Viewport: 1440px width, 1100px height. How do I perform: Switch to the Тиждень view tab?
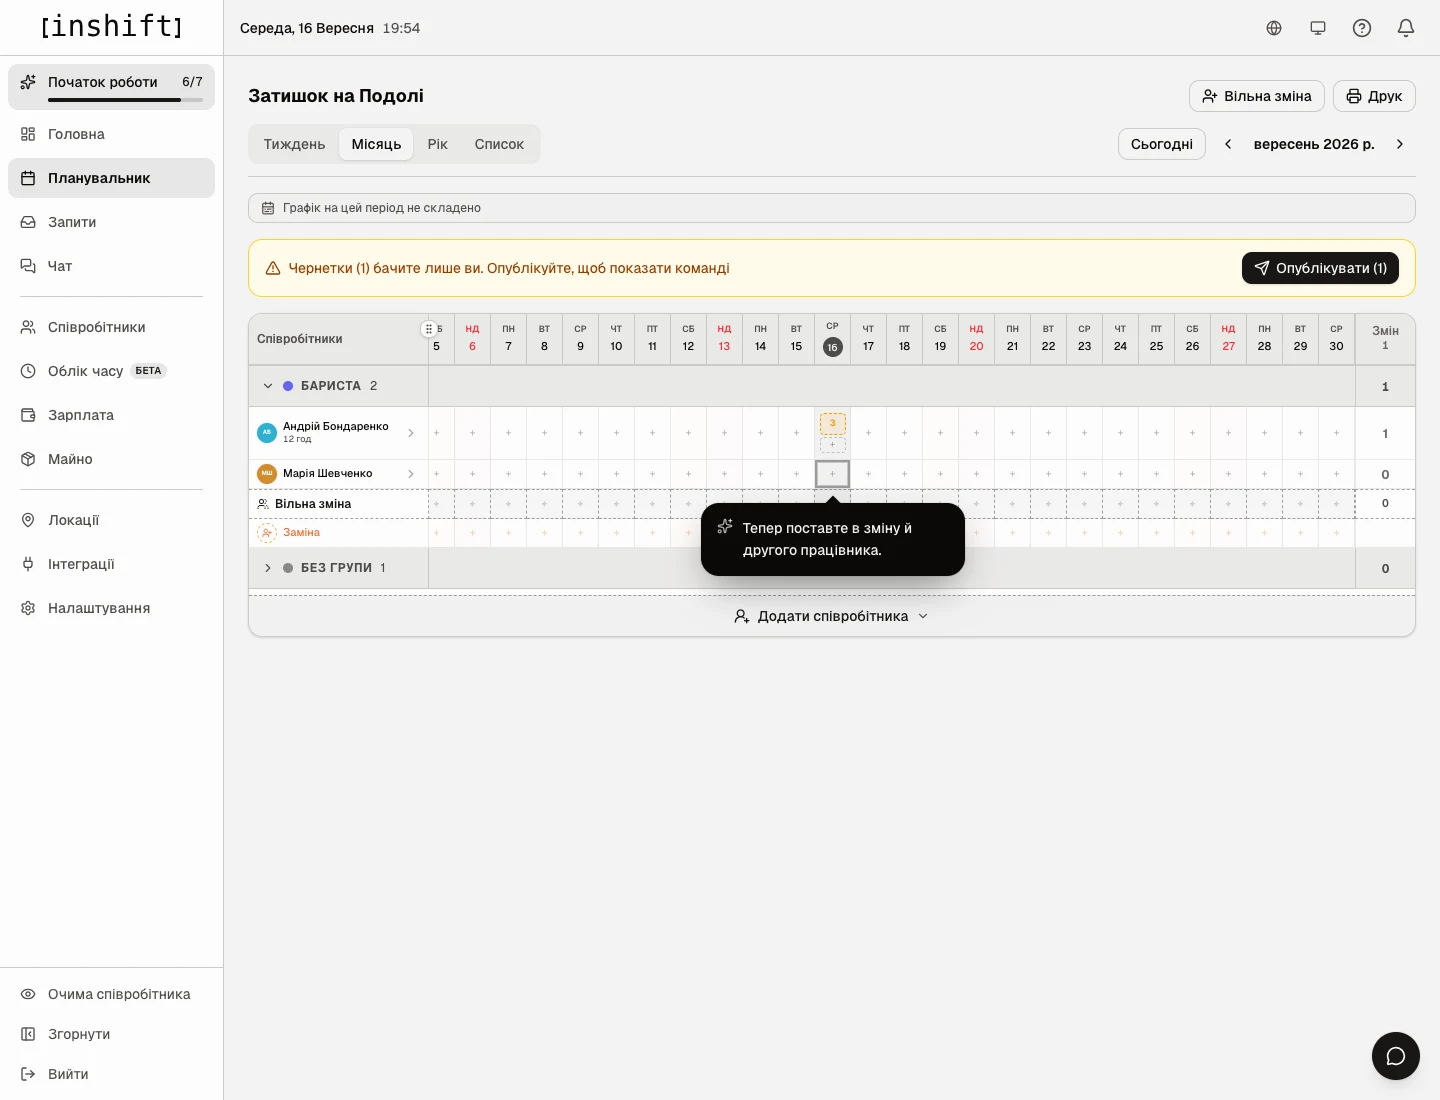coord(294,144)
